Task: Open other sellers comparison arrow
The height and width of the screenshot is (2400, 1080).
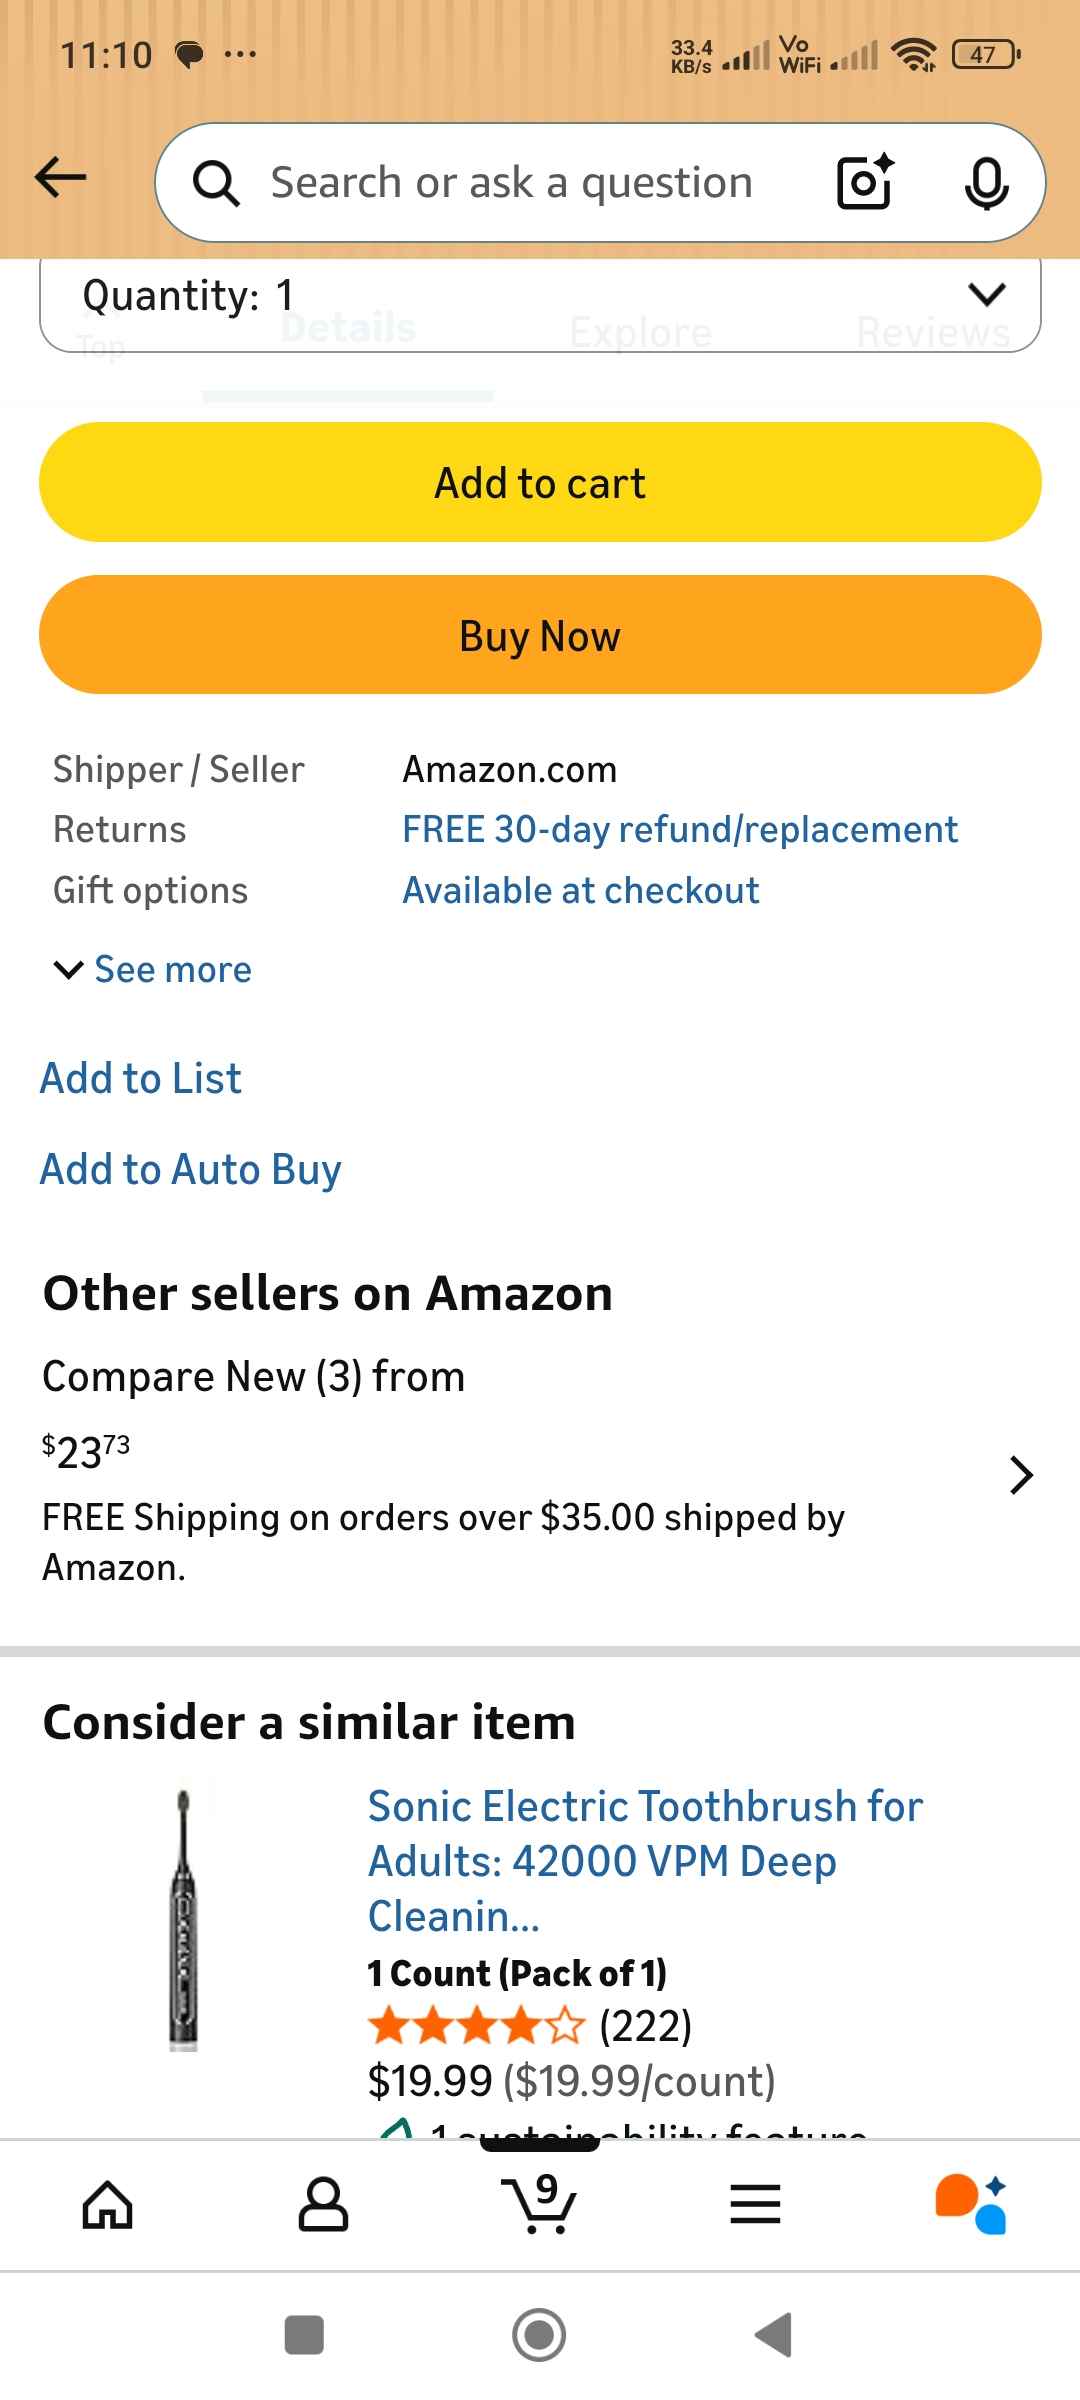Action: click(1020, 1475)
